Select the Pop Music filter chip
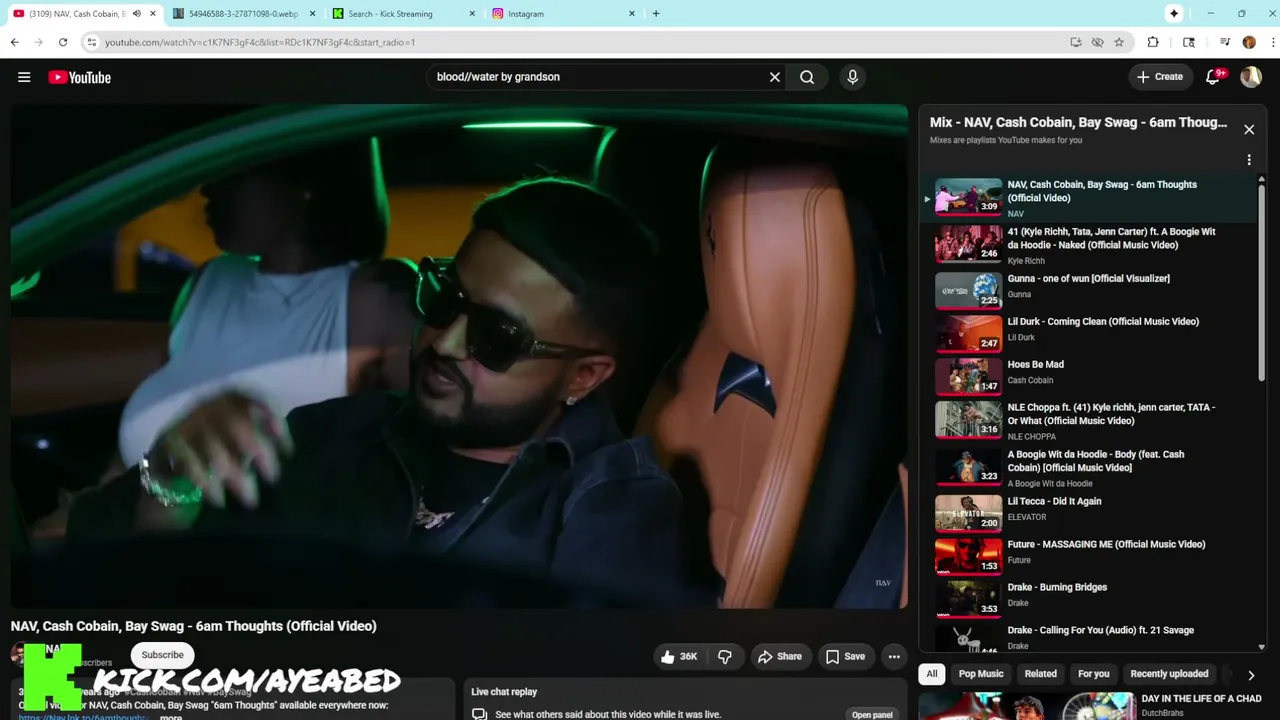This screenshot has height=720, width=1280. tap(981, 674)
